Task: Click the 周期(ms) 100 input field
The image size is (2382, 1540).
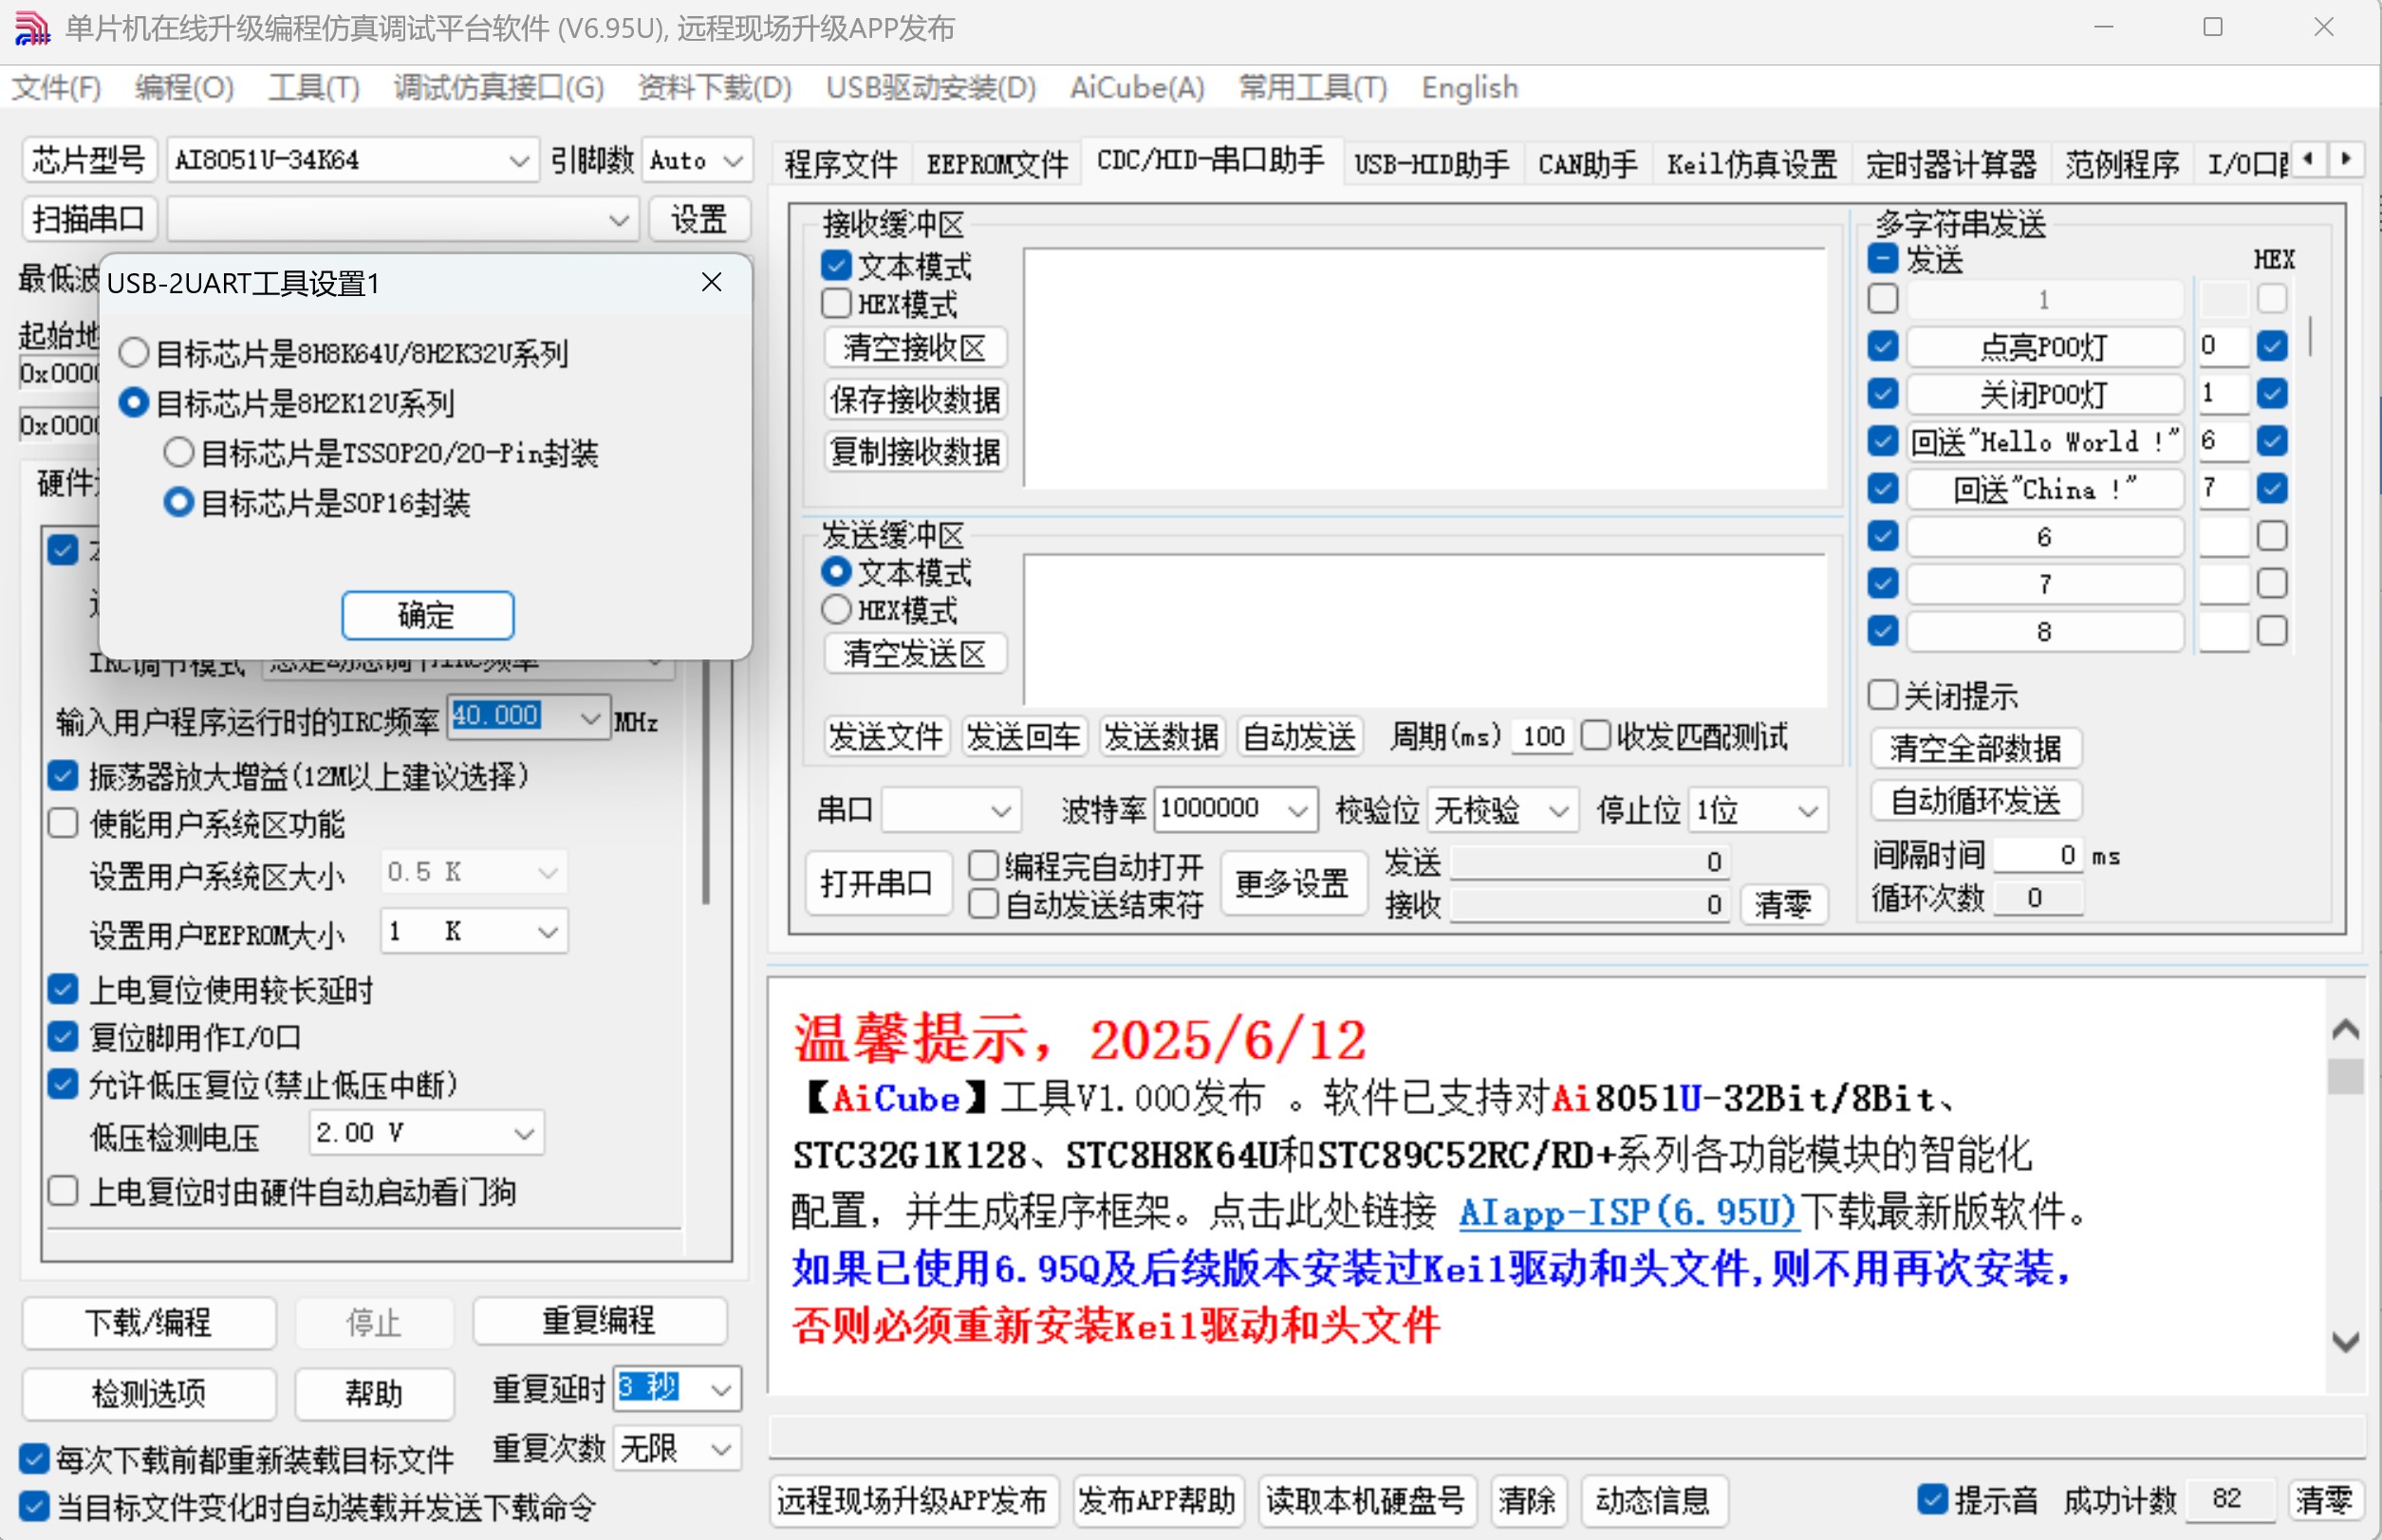Action: point(1543,737)
